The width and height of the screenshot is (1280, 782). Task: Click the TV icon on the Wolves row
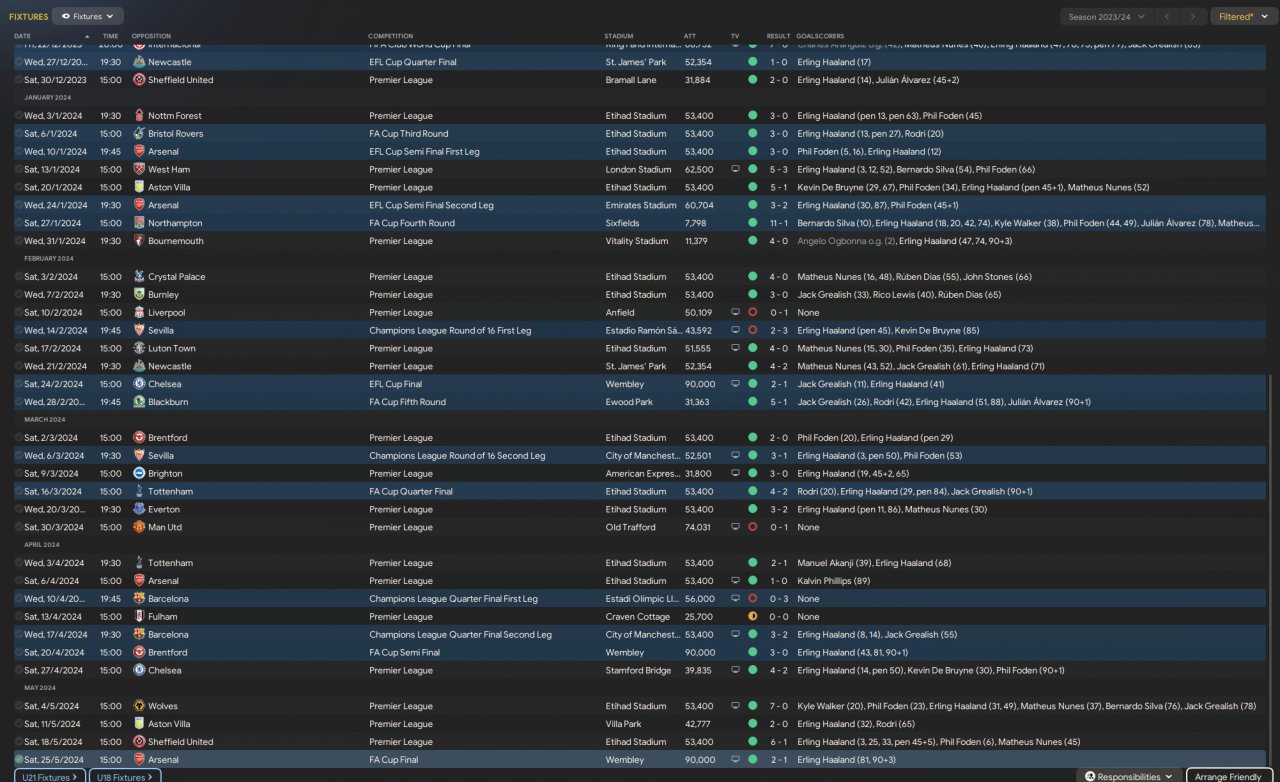(x=735, y=706)
